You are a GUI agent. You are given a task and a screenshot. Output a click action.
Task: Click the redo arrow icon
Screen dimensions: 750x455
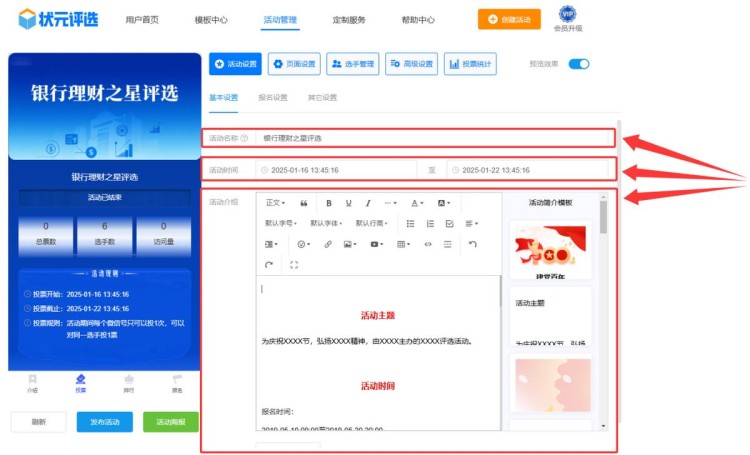[x=269, y=265]
